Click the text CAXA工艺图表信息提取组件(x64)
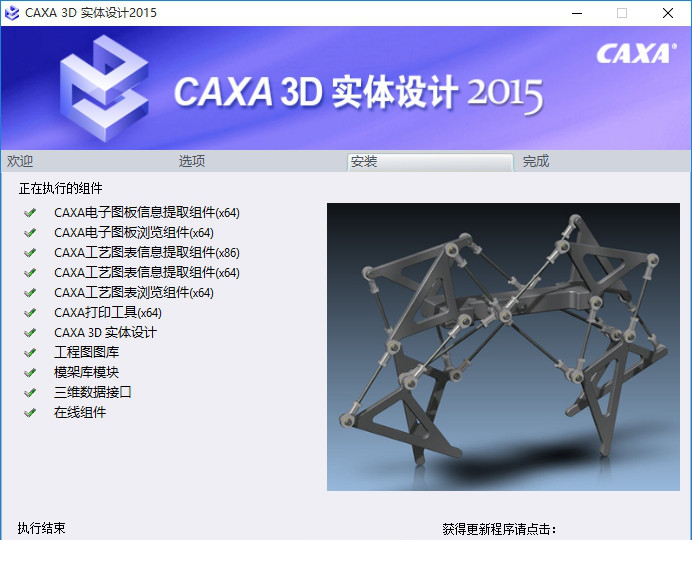 coord(147,273)
